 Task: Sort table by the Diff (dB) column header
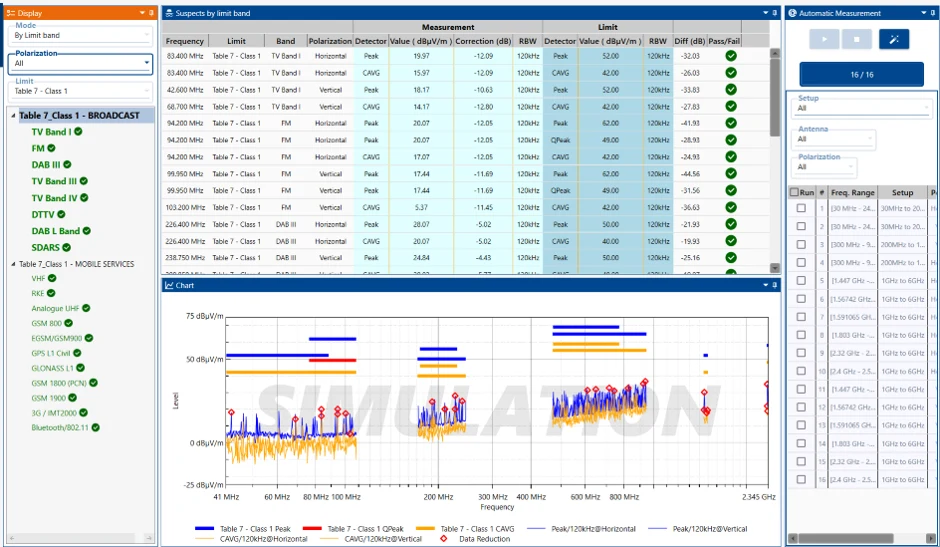click(x=689, y=41)
